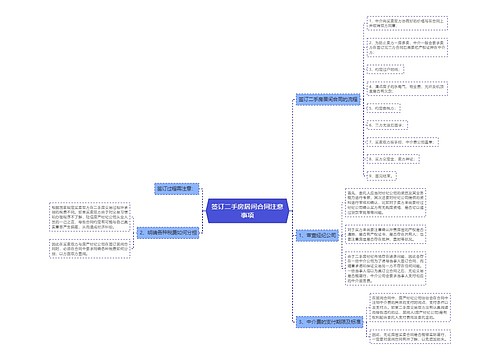Click the step 8 leaf about 买方交定金
The height and width of the screenshot is (360, 500).
click(393, 159)
